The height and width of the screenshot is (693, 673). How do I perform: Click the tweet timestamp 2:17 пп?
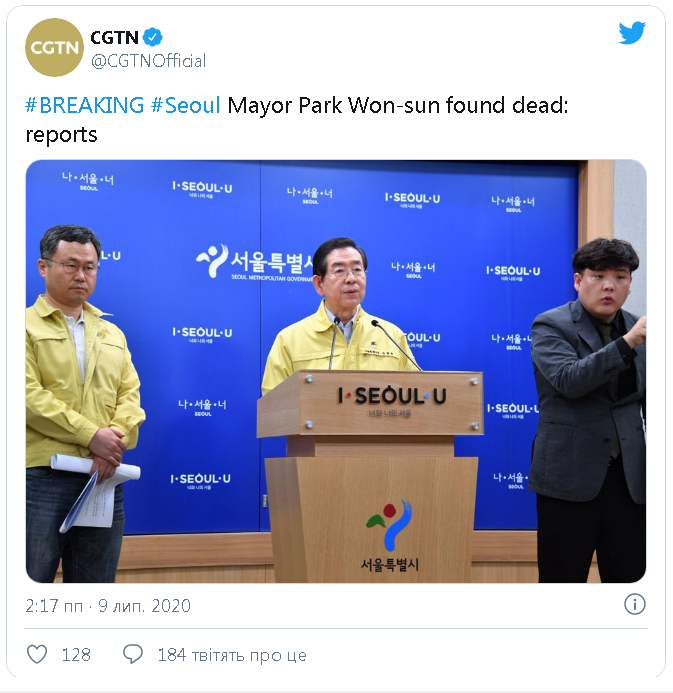click(x=54, y=606)
